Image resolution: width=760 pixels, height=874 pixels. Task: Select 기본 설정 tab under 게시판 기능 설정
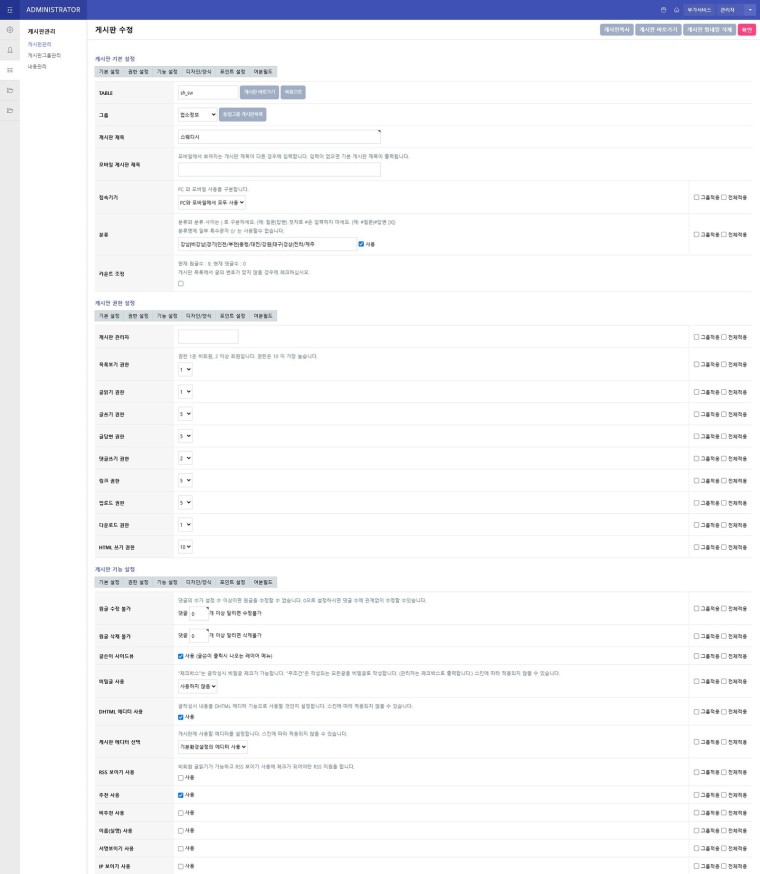[109, 582]
